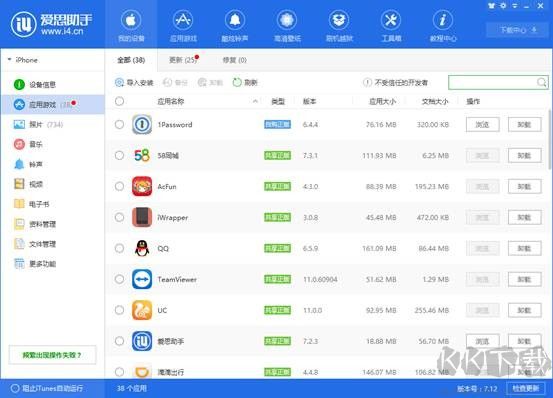Image resolution: width=553 pixels, height=398 pixels.
Task: Click the i4 爱思助手 logo
Action: pos(51,24)
